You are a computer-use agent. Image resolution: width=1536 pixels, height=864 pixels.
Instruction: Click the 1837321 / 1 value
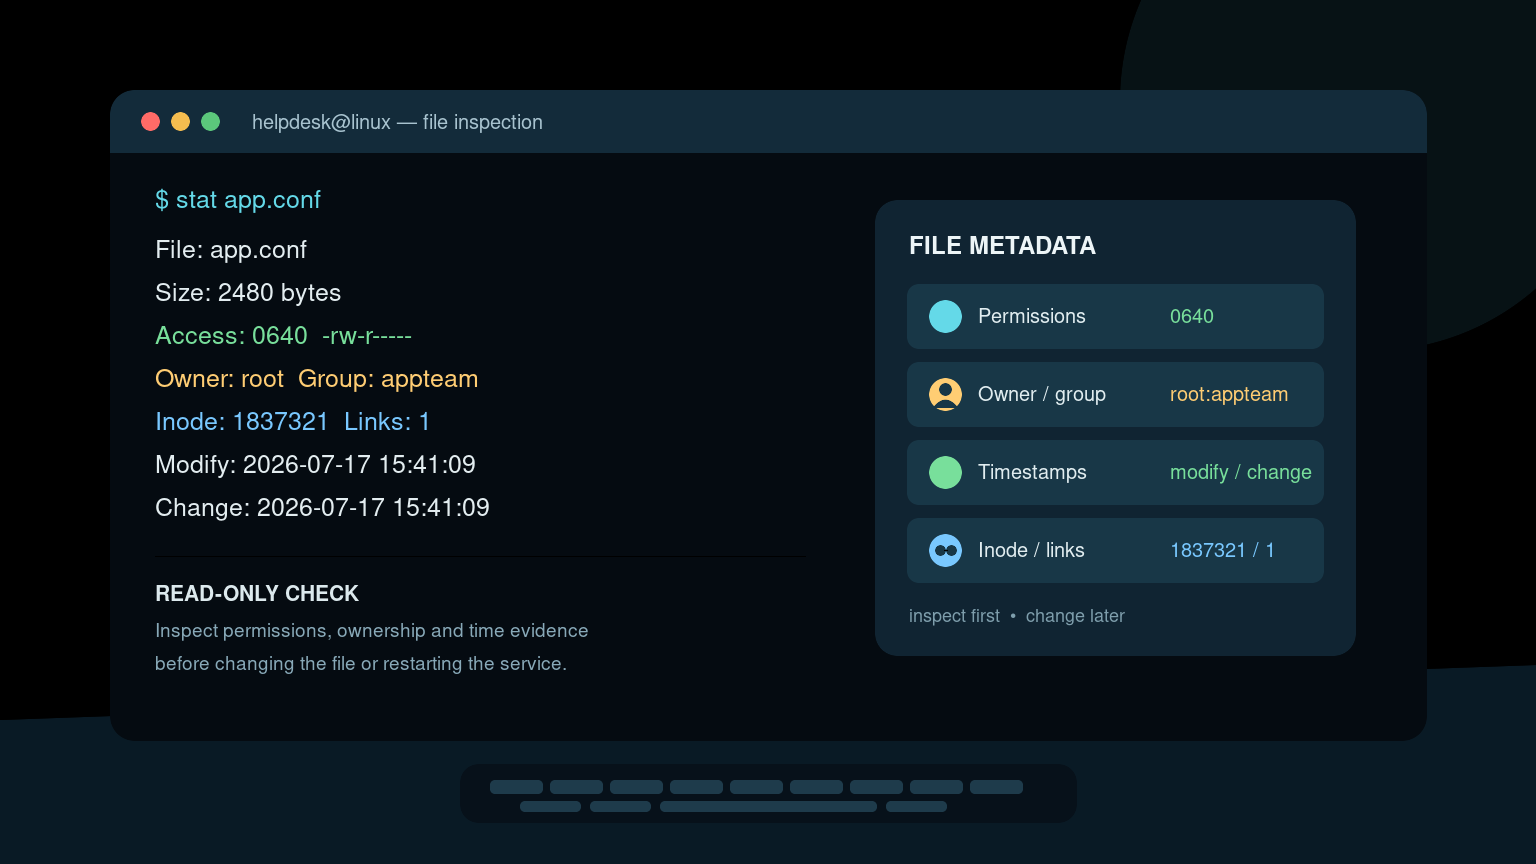click(1222, 550)
